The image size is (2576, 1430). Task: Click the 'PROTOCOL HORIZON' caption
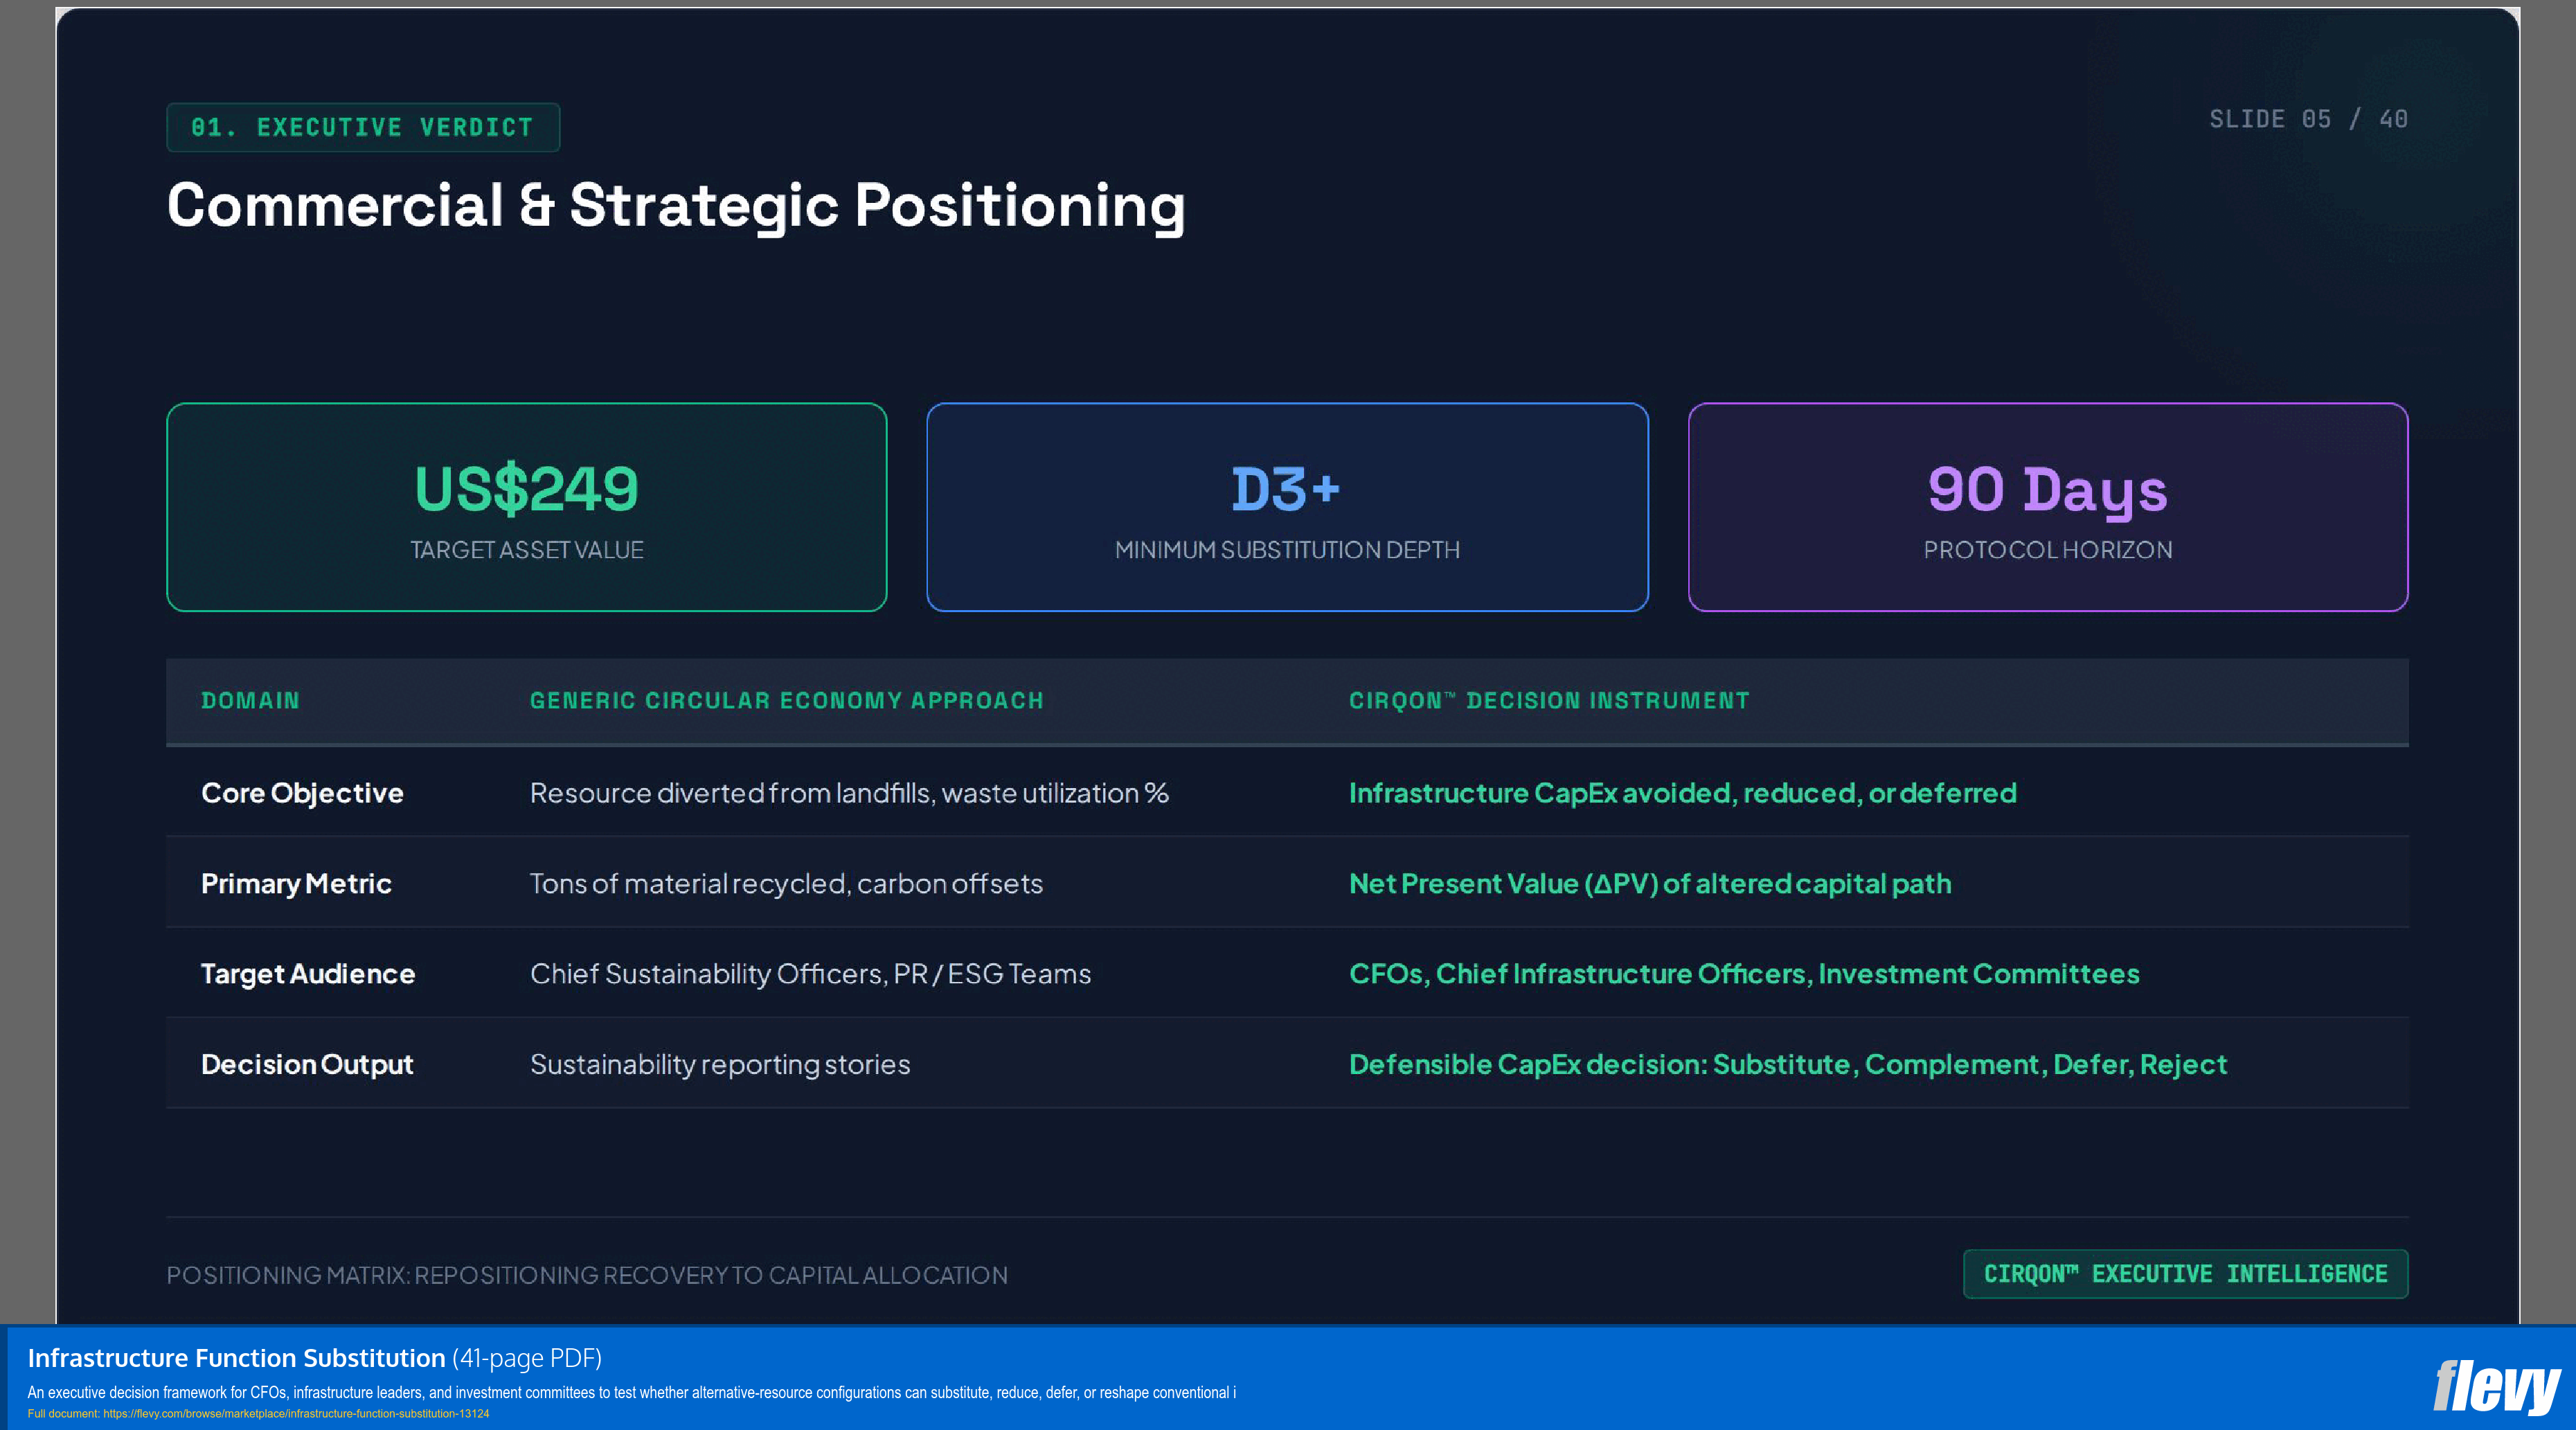click(2048, 549)
